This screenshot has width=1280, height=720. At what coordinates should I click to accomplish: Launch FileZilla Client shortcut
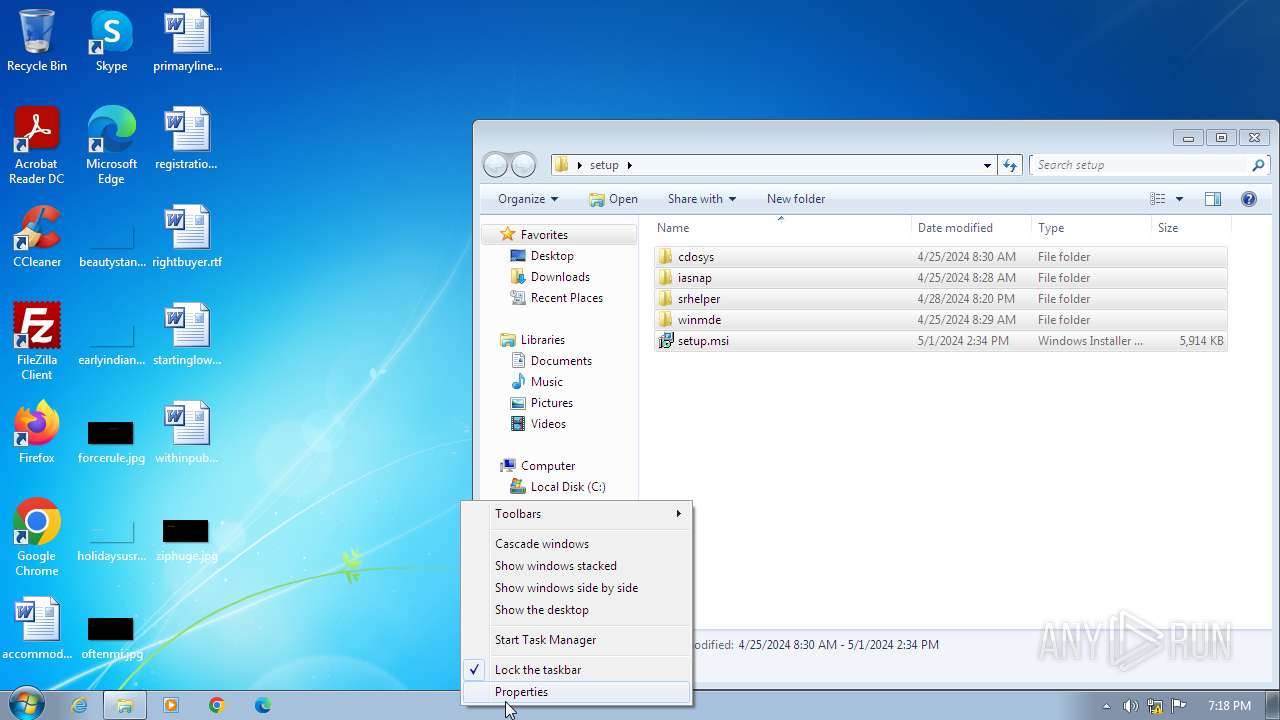[x=37, y=342]
